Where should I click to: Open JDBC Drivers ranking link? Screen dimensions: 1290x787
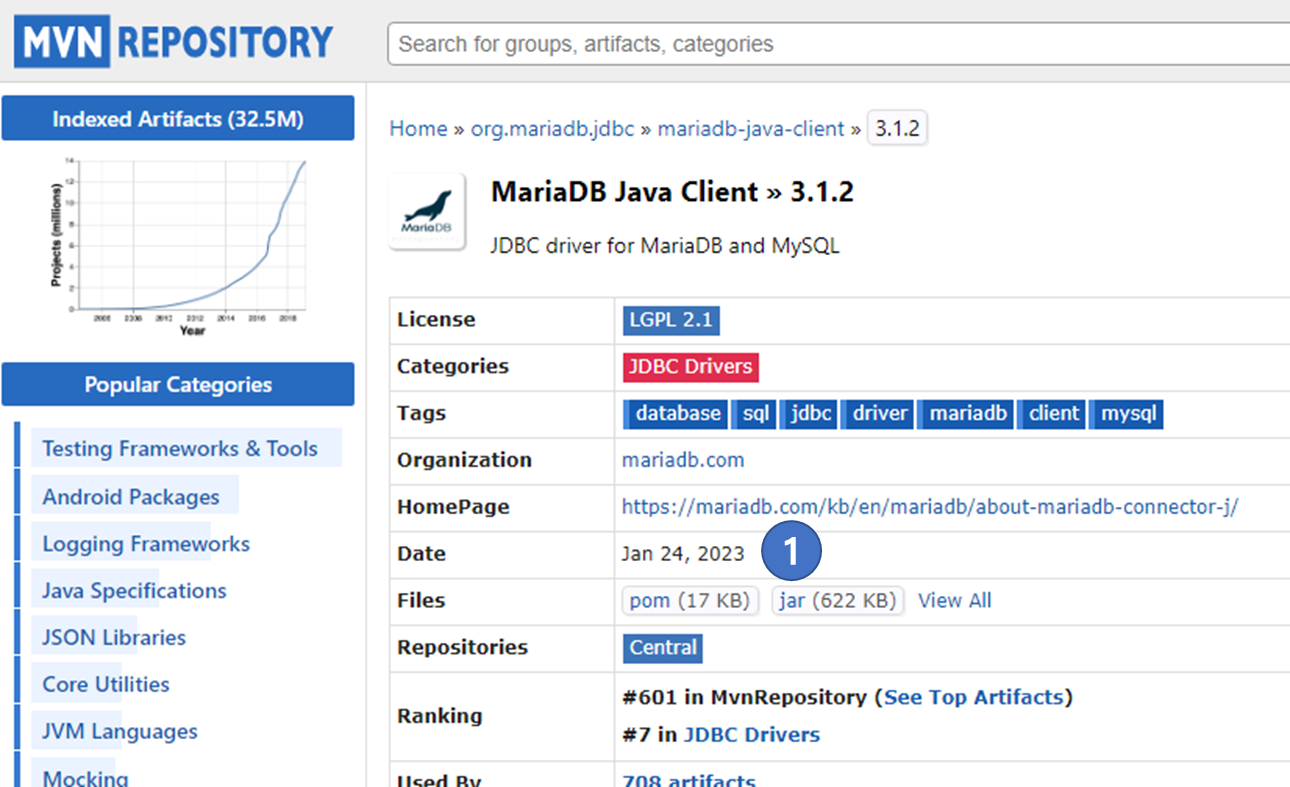click(752, 735)
